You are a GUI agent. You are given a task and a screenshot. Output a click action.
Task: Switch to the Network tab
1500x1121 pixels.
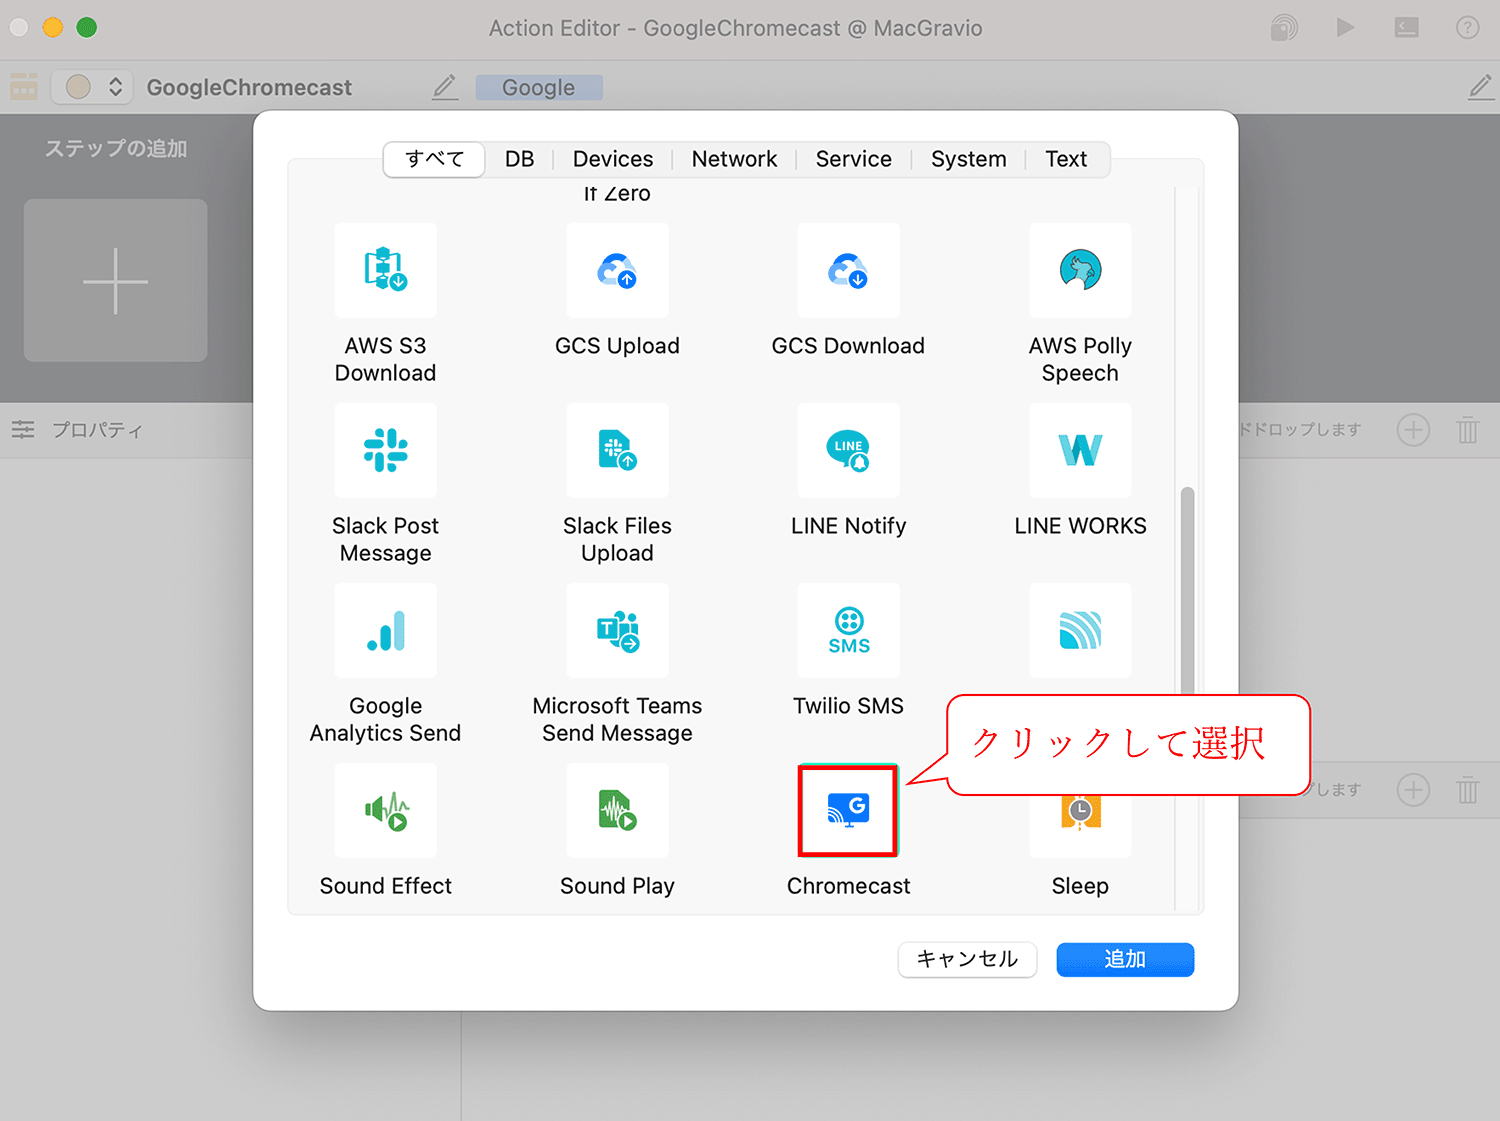tap(734, 159)
